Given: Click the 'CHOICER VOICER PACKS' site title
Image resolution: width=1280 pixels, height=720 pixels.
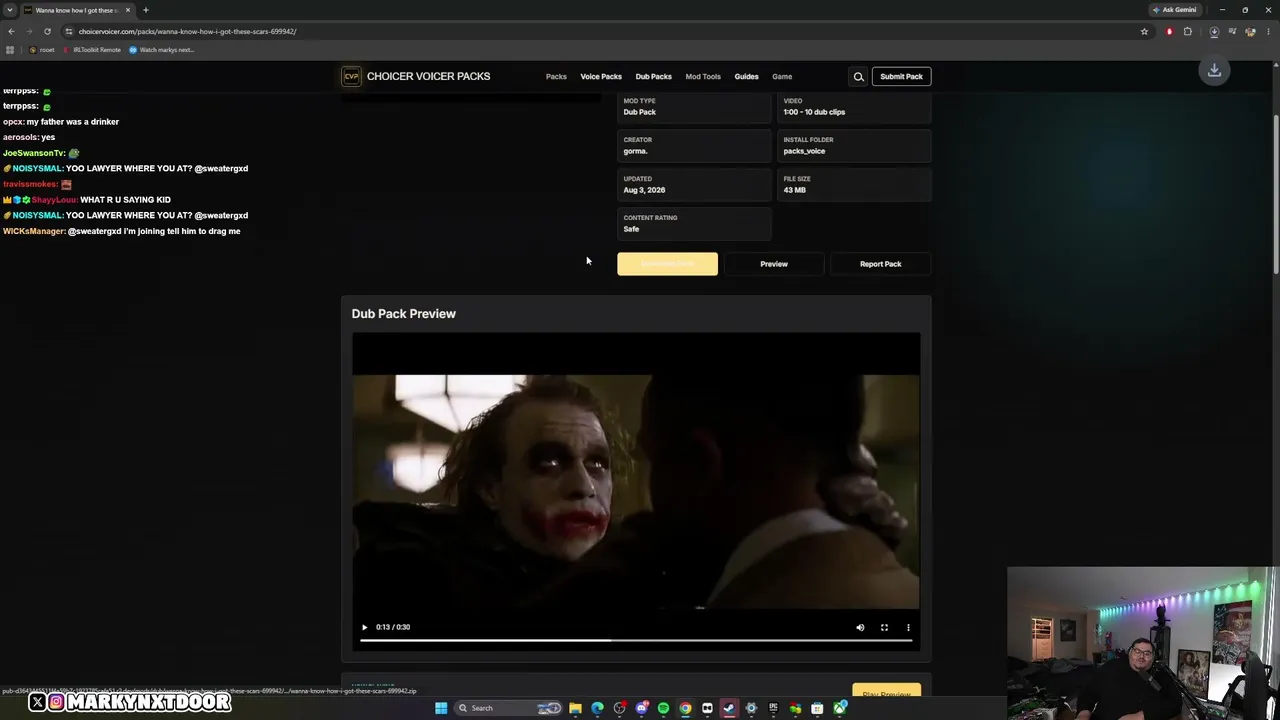Looking at the screenshot, I should [428, 76].
